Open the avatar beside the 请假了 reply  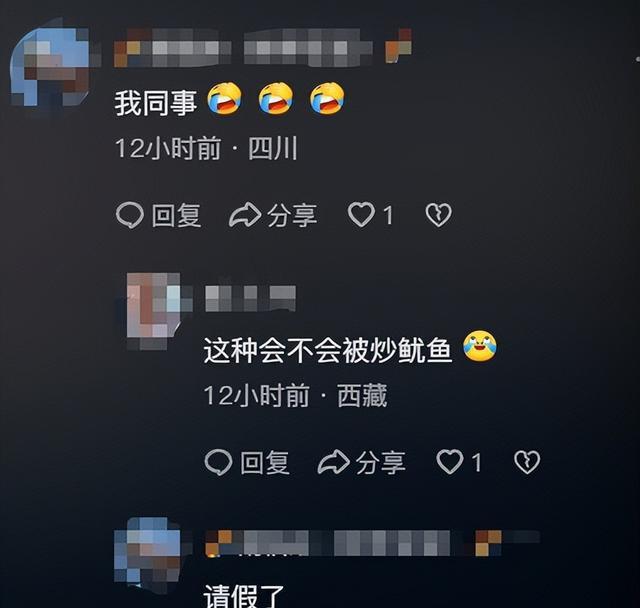147,555
